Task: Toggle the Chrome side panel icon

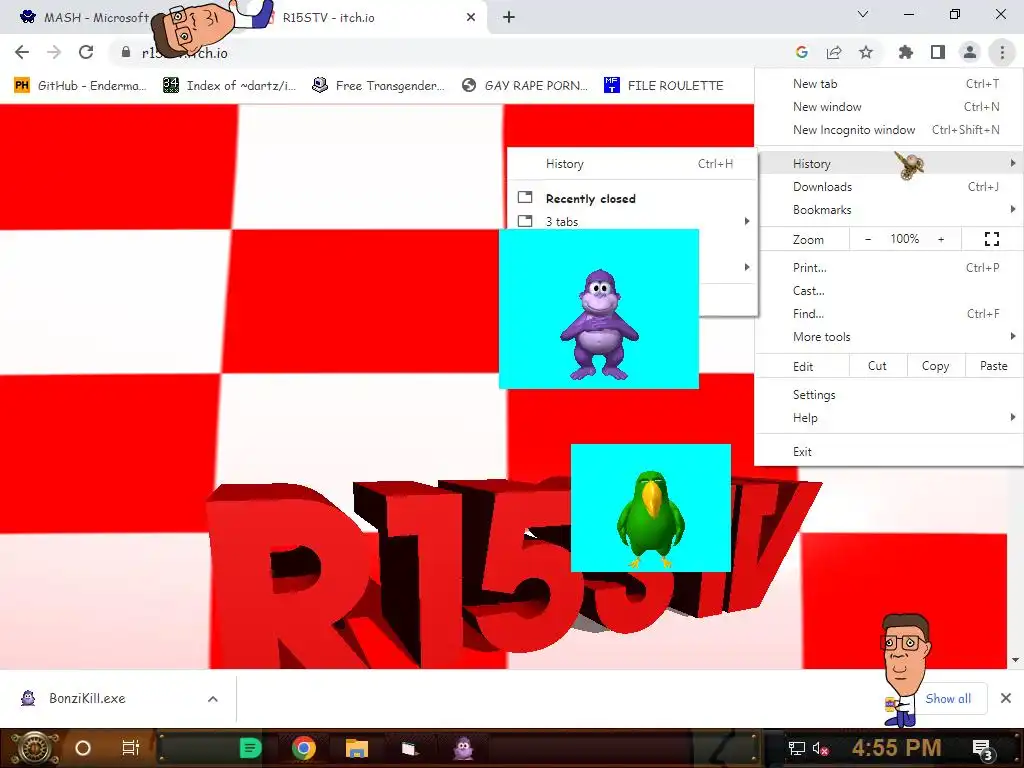Action: click(x=938, y=52)
